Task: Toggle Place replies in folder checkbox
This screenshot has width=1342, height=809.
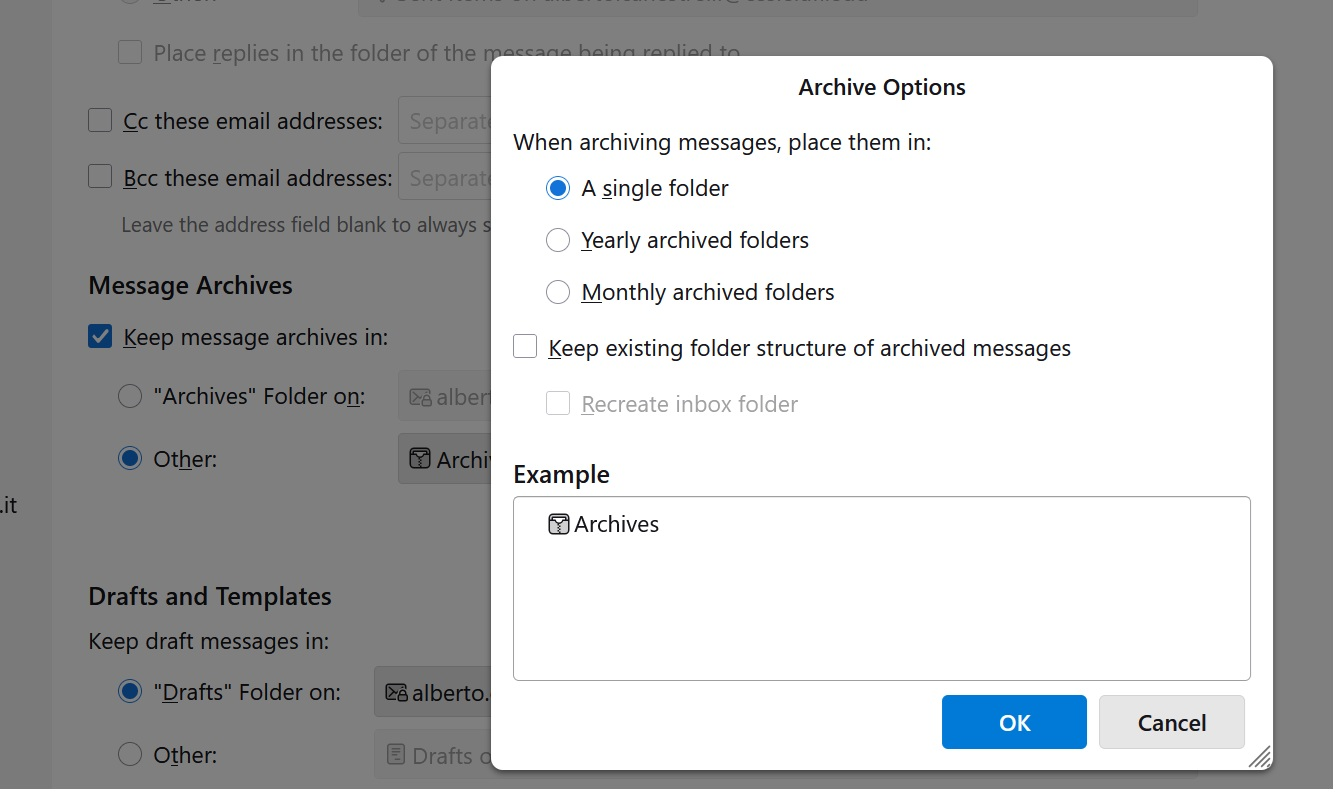Action: (130, 52)
